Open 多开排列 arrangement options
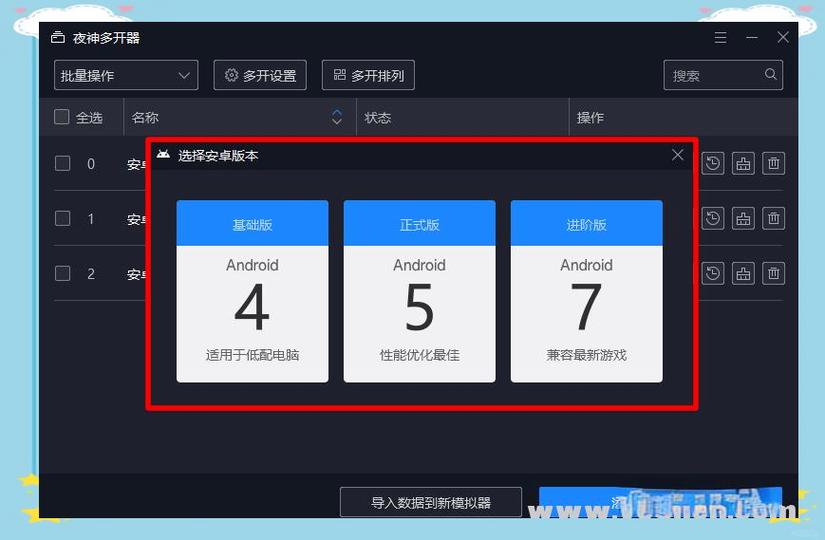 click(368, 75)
